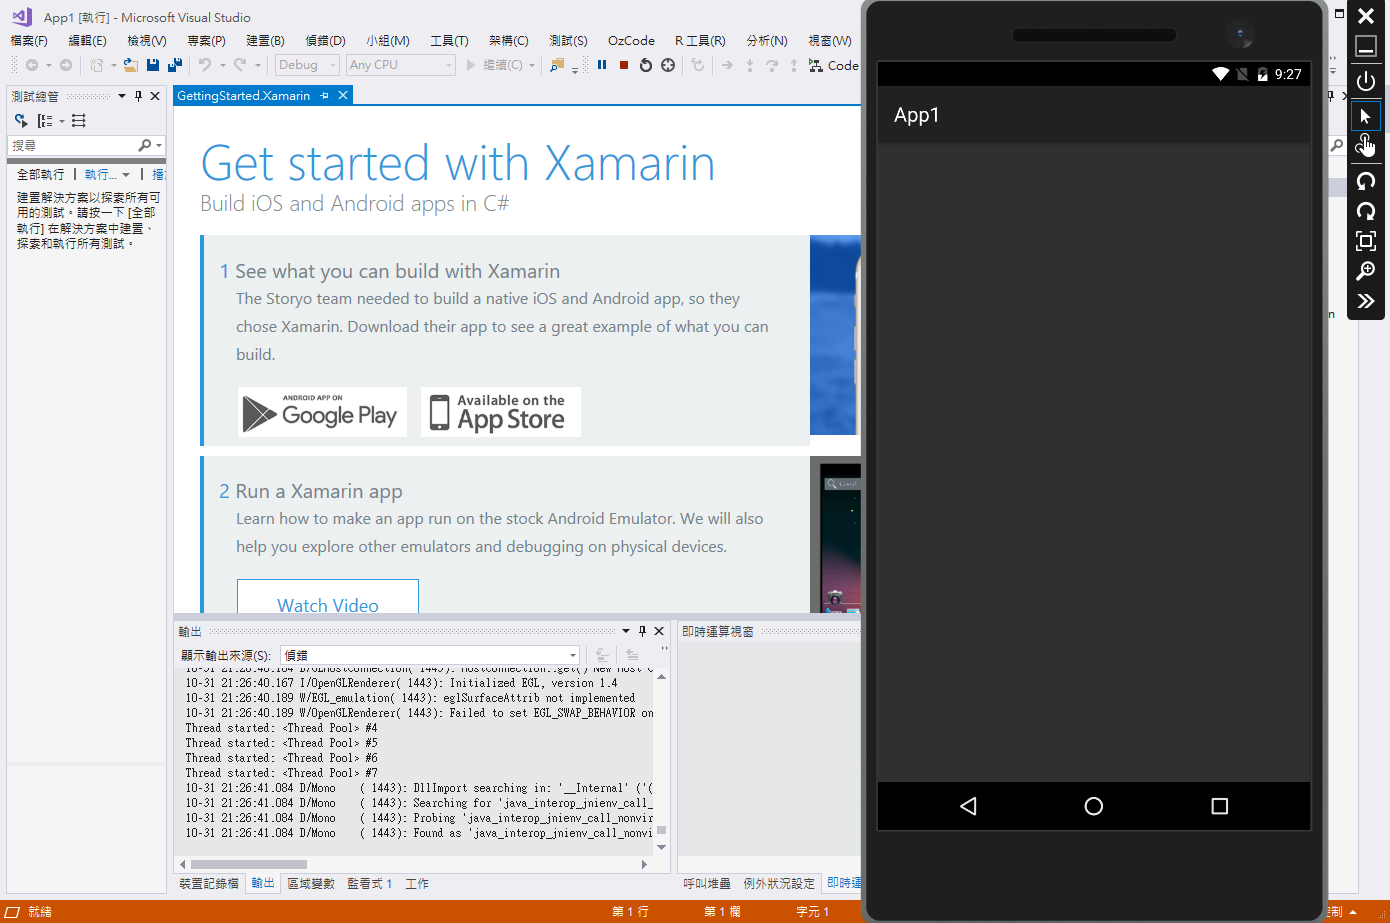Select the emulator single-point pointer mode
The height and width of the screenshot is (923, 1390).
pos(1366,116)
